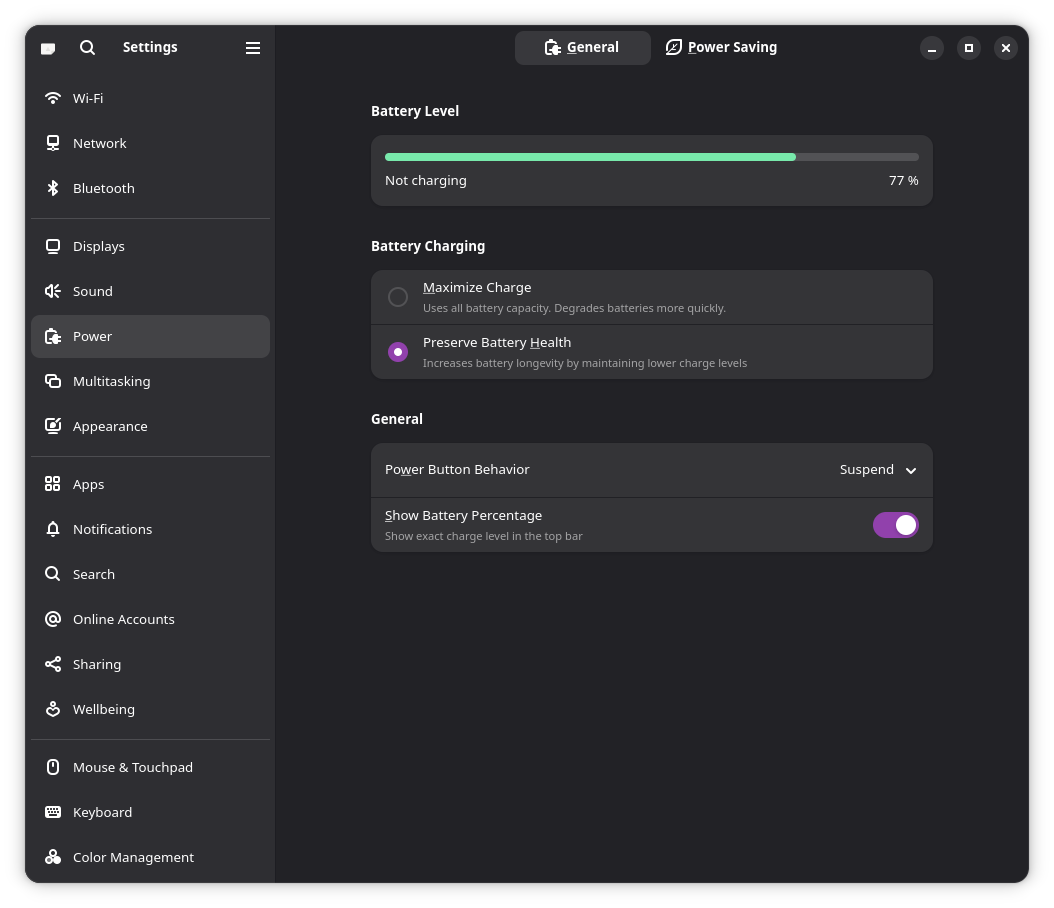Click the Sharing icon in sidebar
The image size is (1054, 908).
[53, 664]
